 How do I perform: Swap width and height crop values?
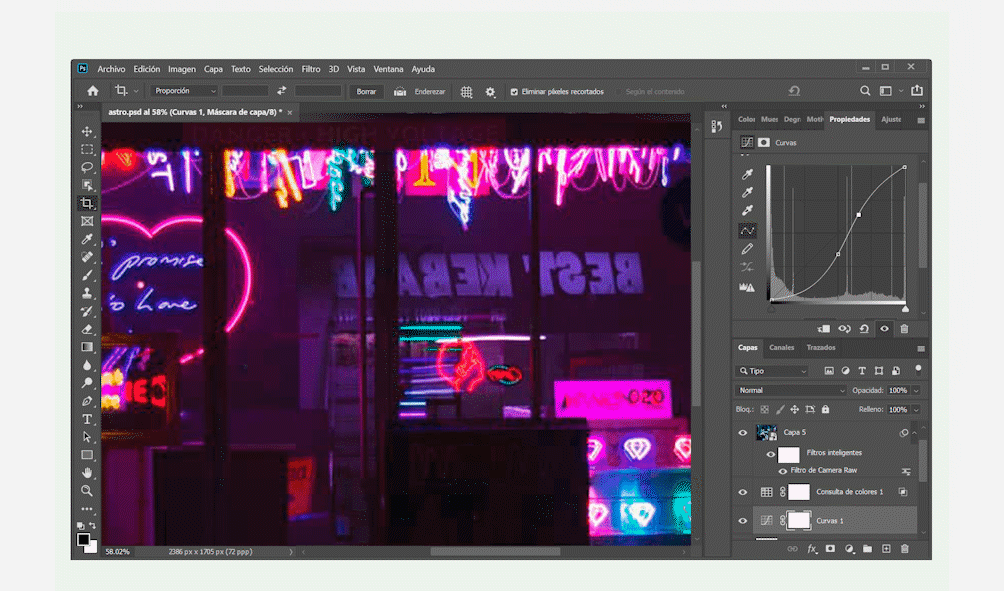pyautogui.click(x=282, y=91)
